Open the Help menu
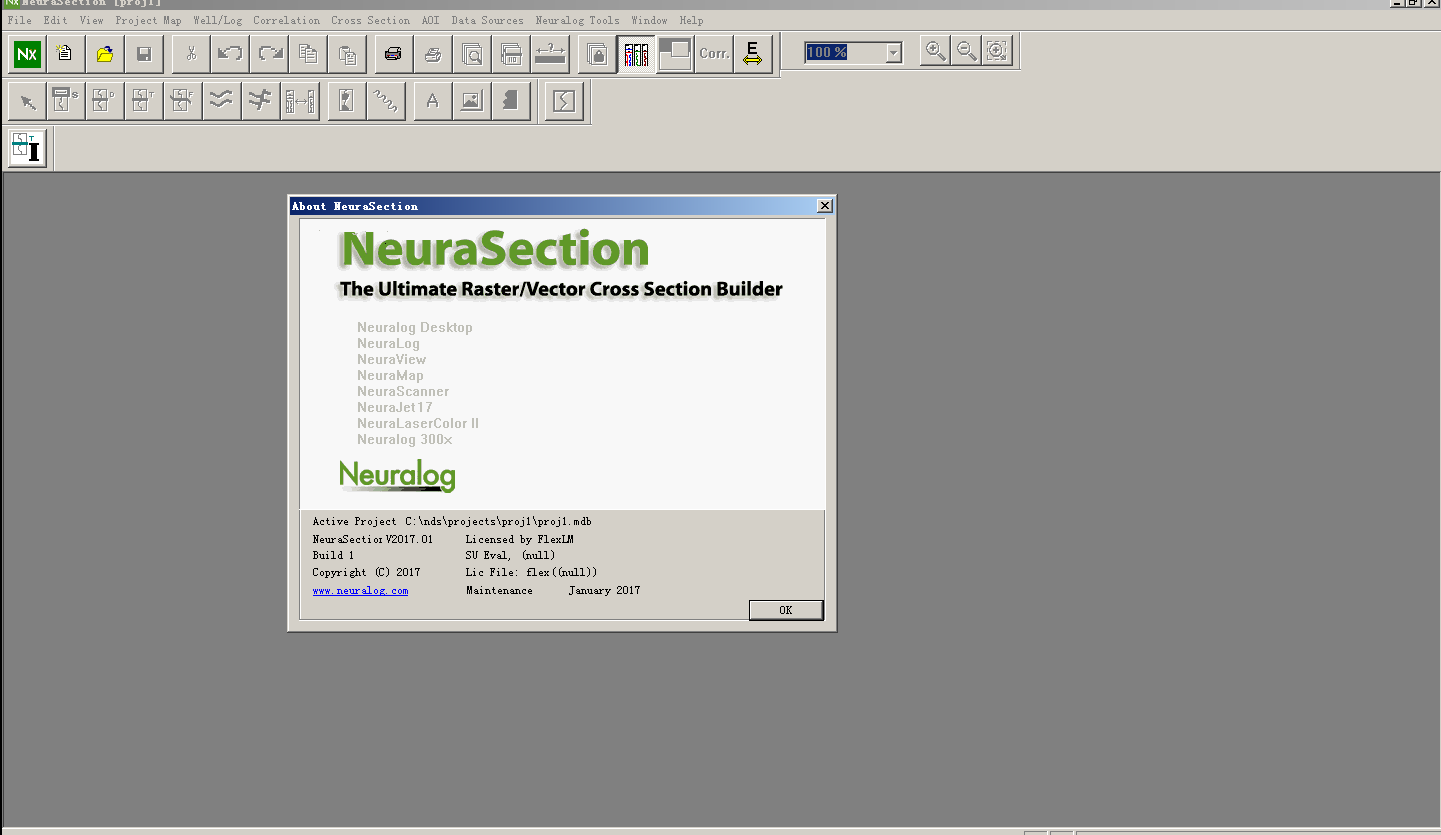Image resolution: width=1441 pixels, height=835 pixels. tap(691, 20)
